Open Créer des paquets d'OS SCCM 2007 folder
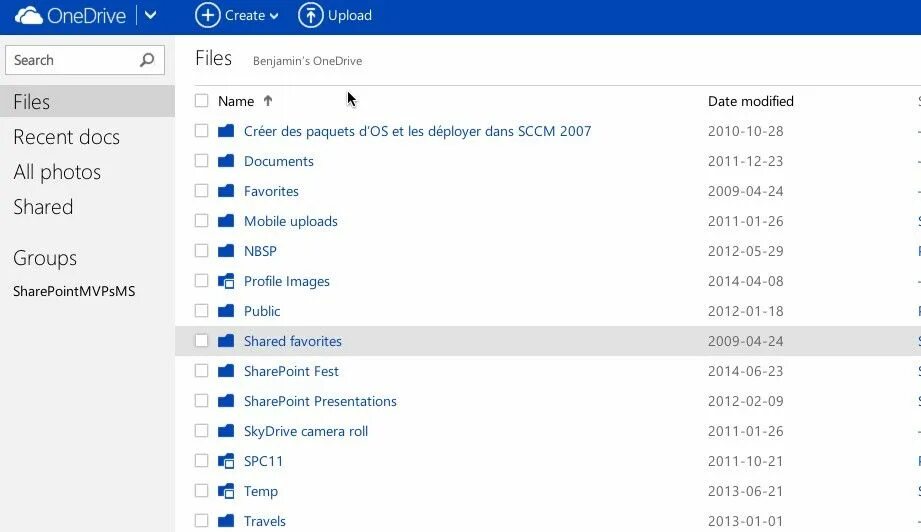This screenshot has width=921, height=532. click(418, 131)
